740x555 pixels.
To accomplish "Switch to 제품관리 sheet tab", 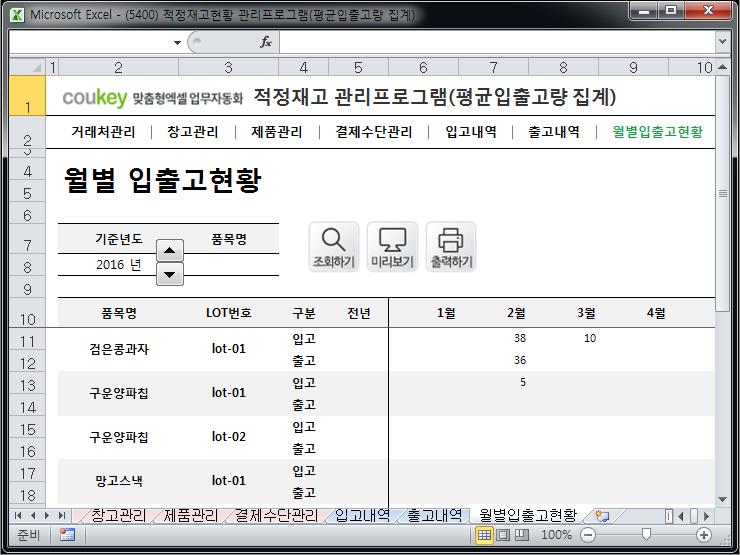I will [x=191, y=515].
